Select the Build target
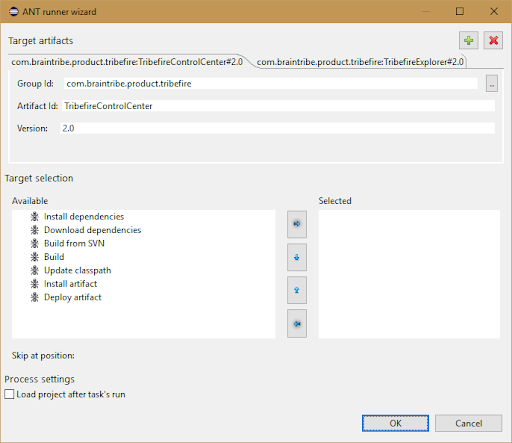The height and width of the screenshot is (443, 512). [54, 257]
